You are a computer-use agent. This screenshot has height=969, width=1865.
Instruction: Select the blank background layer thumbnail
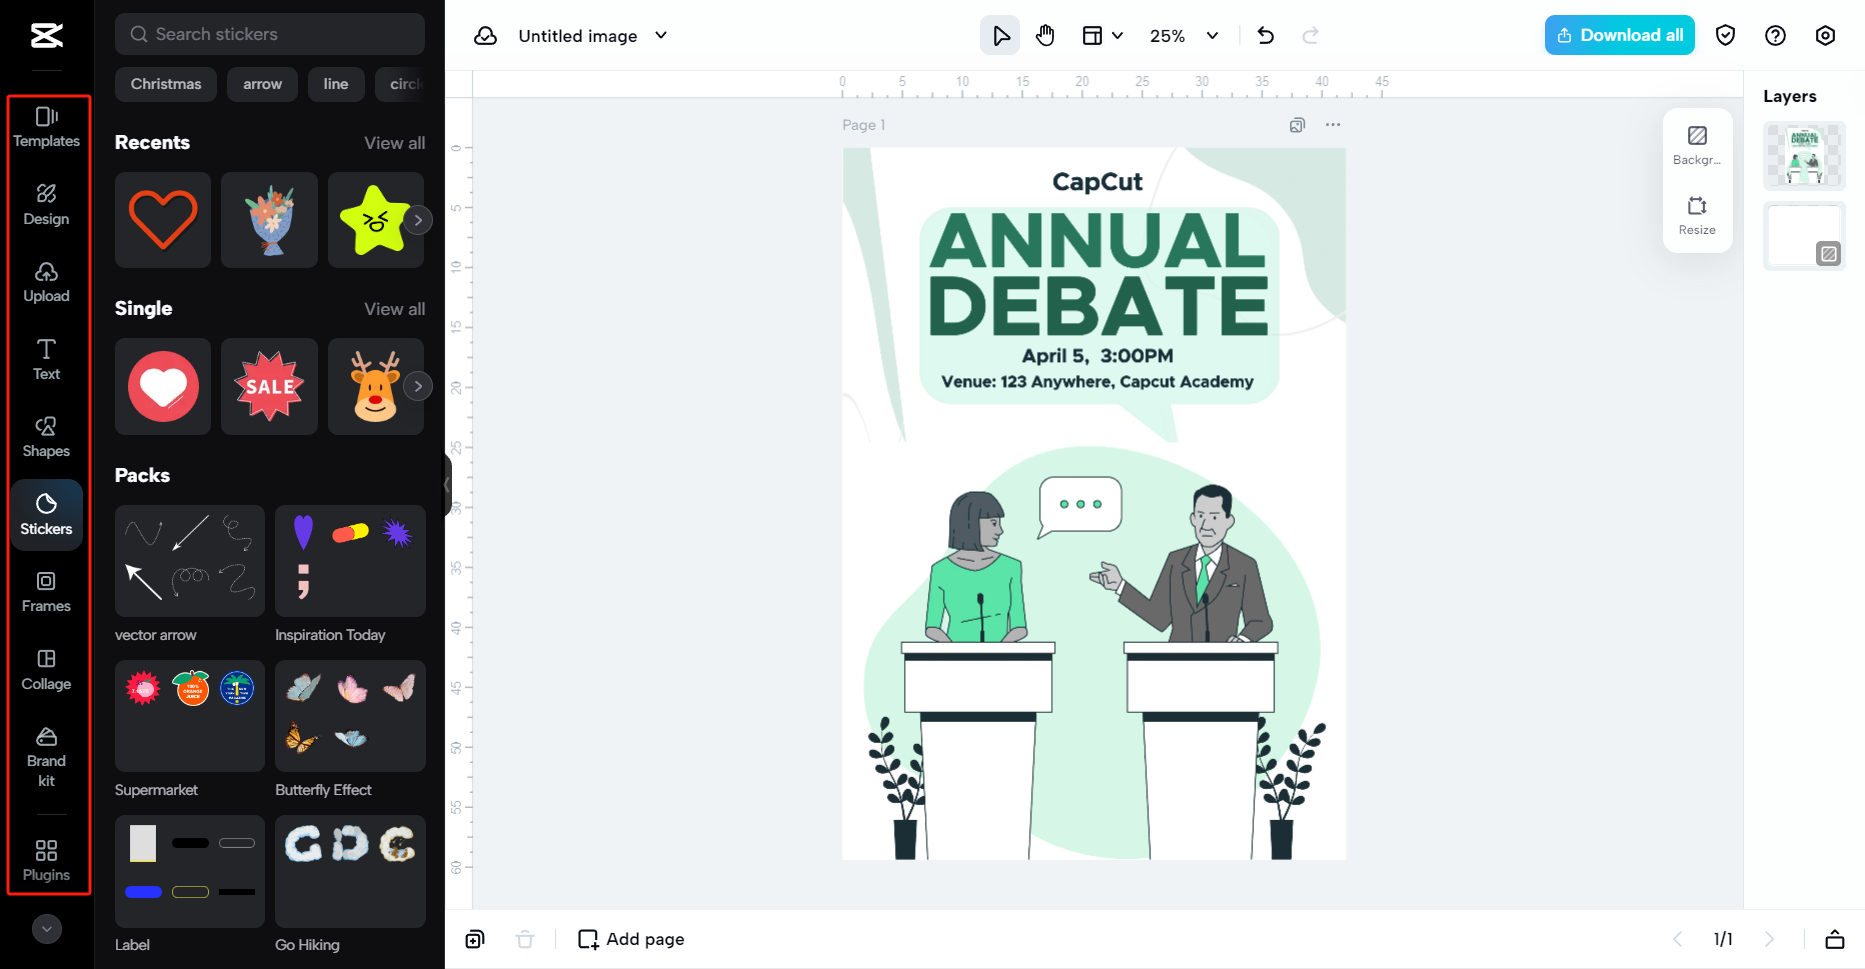[1804, 237]
